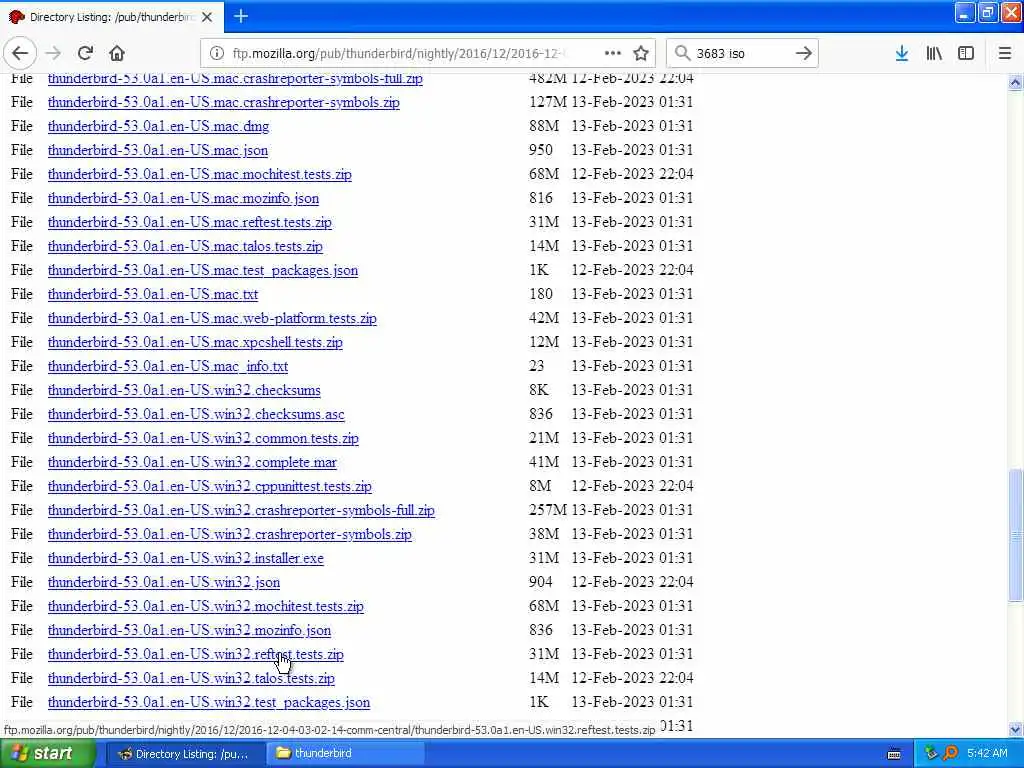Click the forward navigation arrow
Screen dimensions: 1024x768
(54, 53)
